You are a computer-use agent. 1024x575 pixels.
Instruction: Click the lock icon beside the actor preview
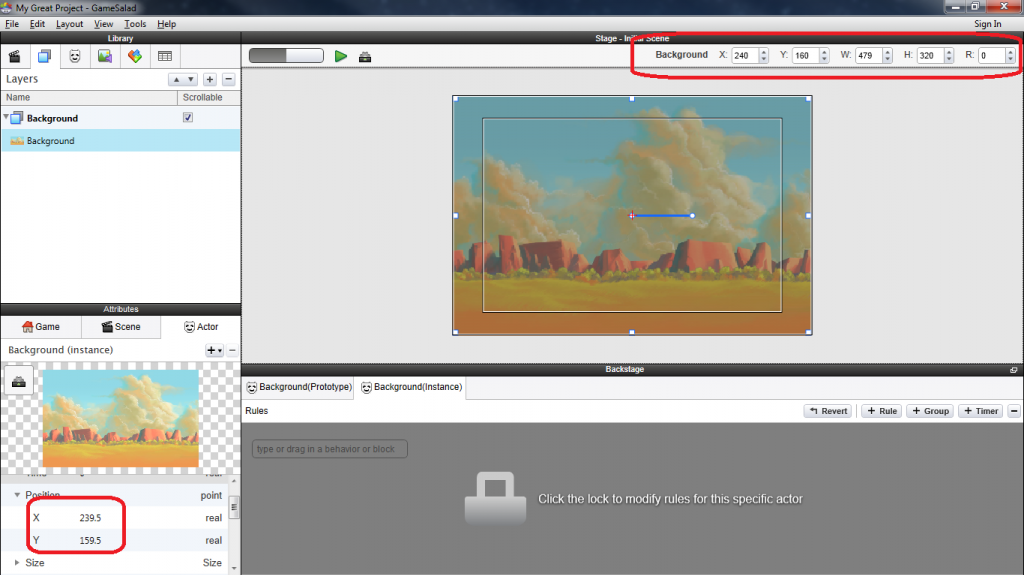(x=19, y=381)
